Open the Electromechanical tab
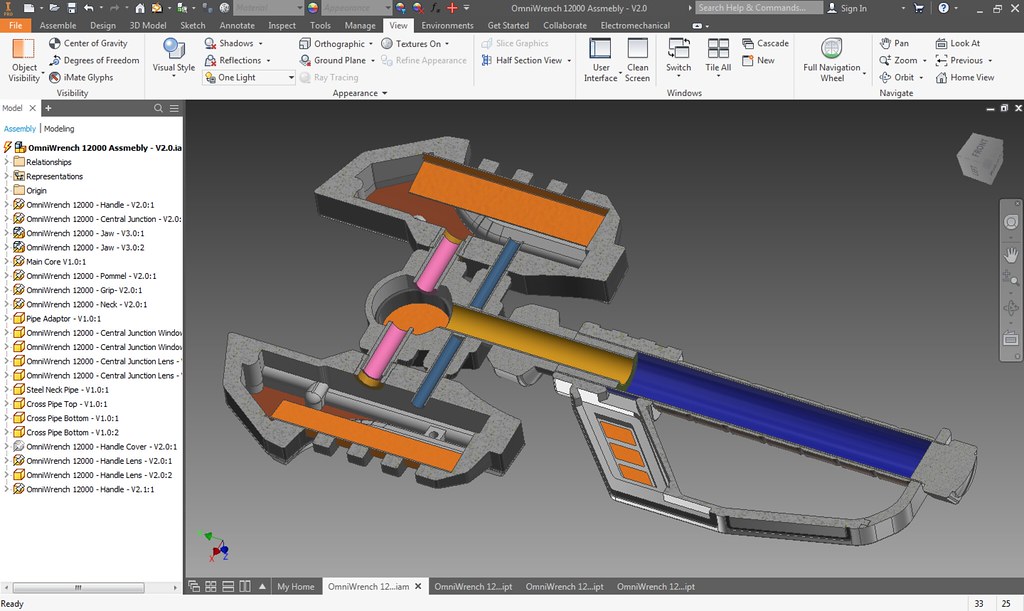The image size is (1024, 611). point(635,25)
